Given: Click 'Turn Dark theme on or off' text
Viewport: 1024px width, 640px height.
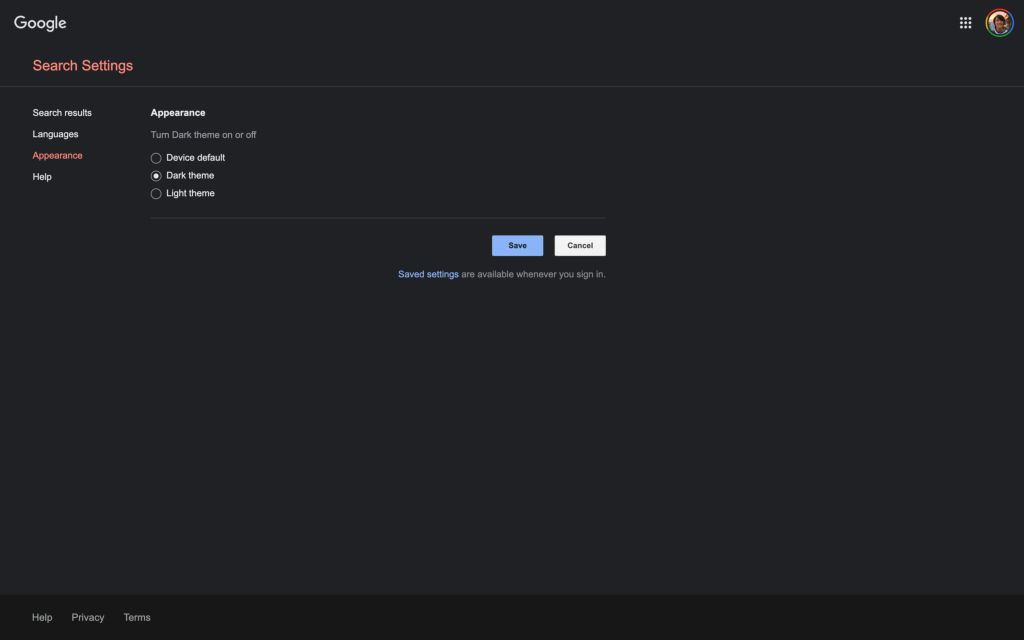Looking at the screenshot, I should [203, 135].
